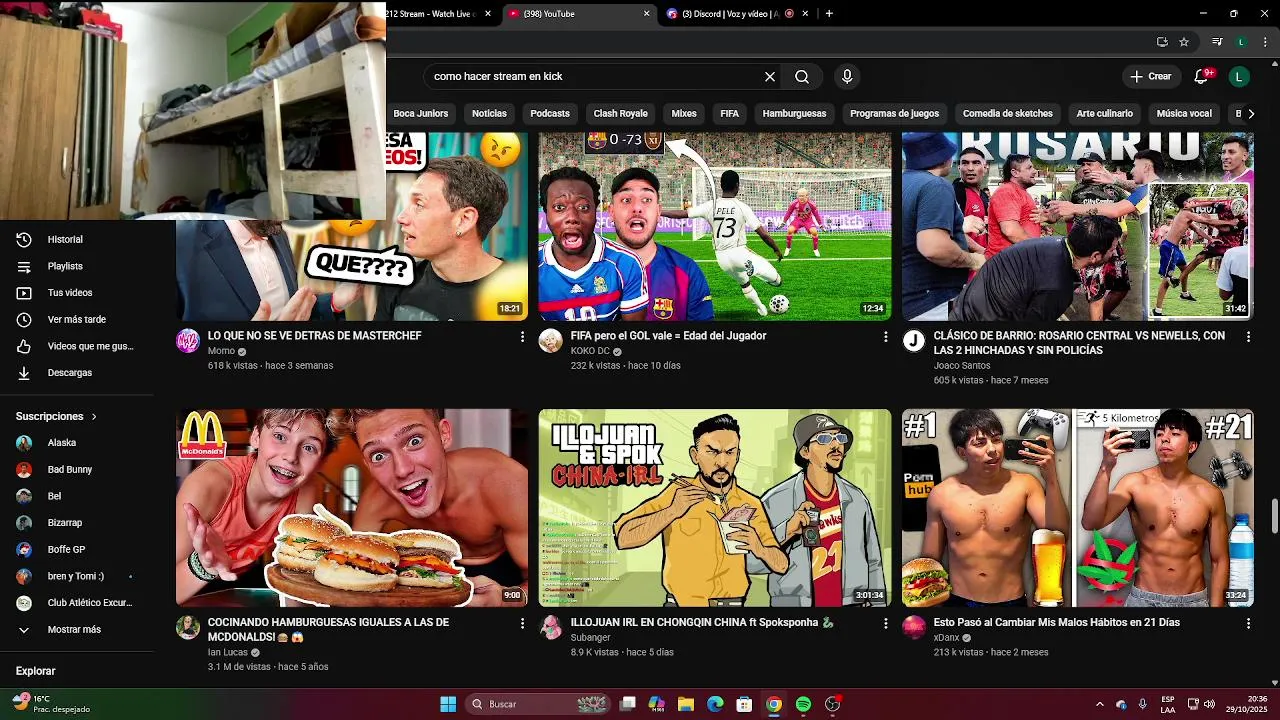Click the Ian Lucas channel avatar
Screen dimensions: 1280x720
pyautogui.click(x=188, y=627)
